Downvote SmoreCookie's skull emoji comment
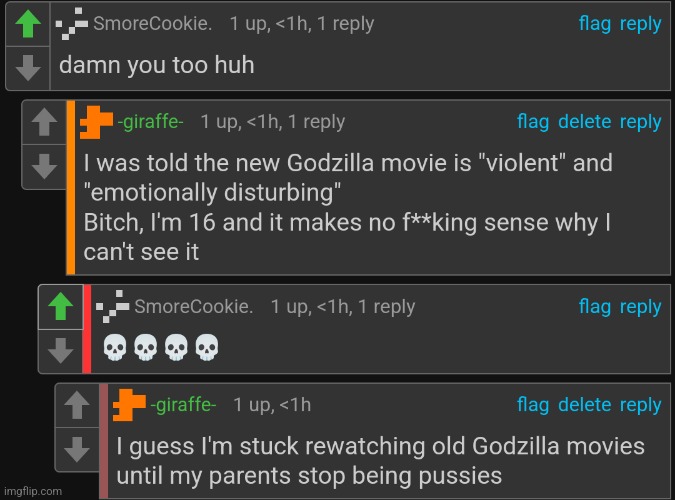This screenshot has height=500, width=675. (x=61, y=349)
